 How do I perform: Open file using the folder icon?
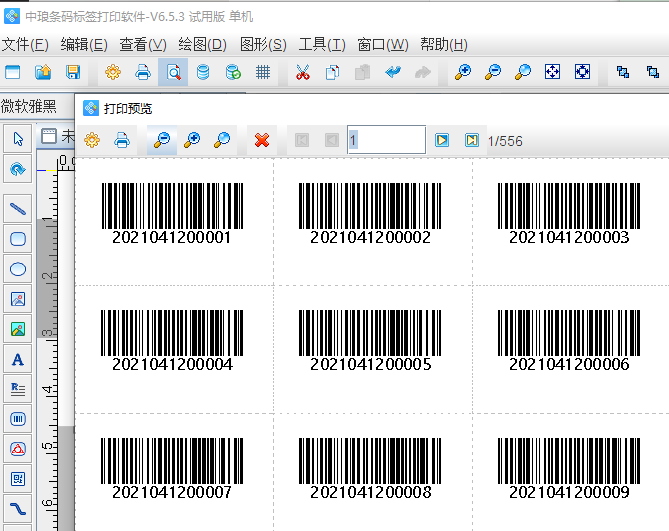[43, 72]
